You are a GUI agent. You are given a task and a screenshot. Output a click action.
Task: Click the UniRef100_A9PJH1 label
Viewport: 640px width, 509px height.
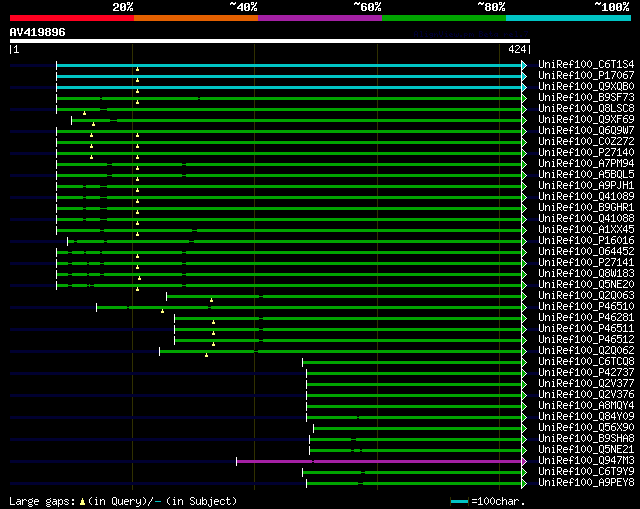point(586,186)
